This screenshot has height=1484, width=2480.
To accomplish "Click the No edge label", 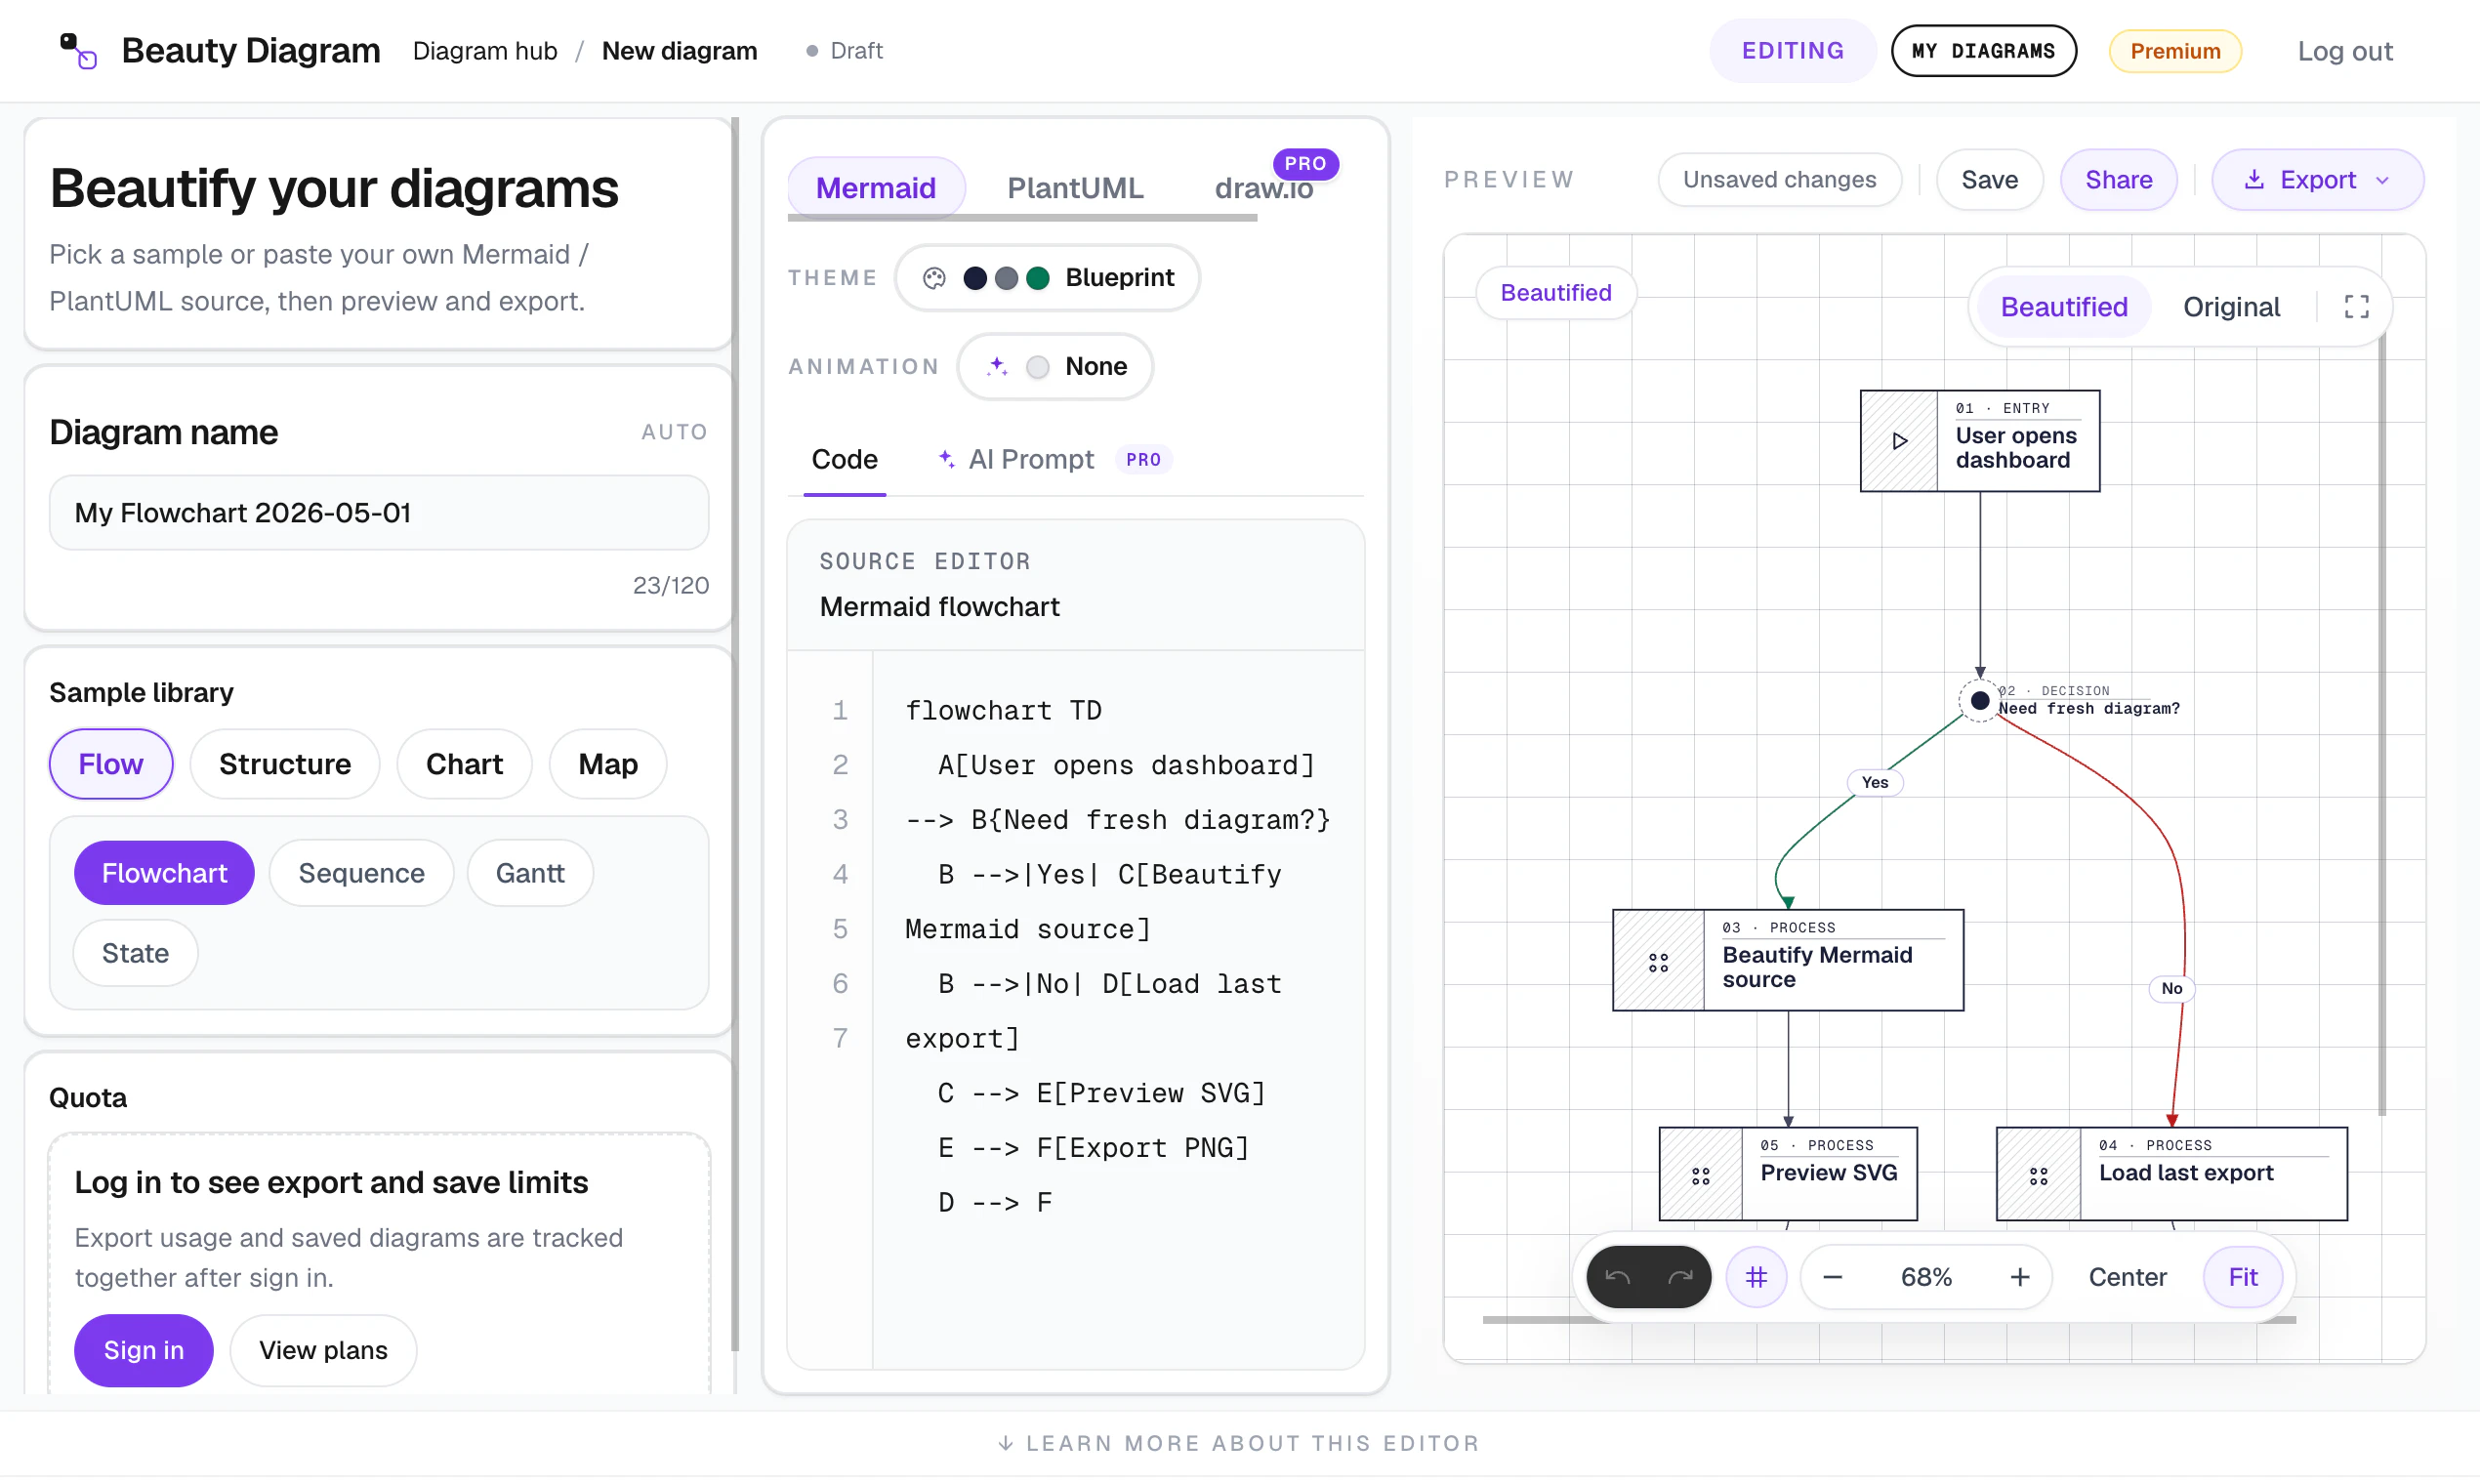I will 2171,988.
